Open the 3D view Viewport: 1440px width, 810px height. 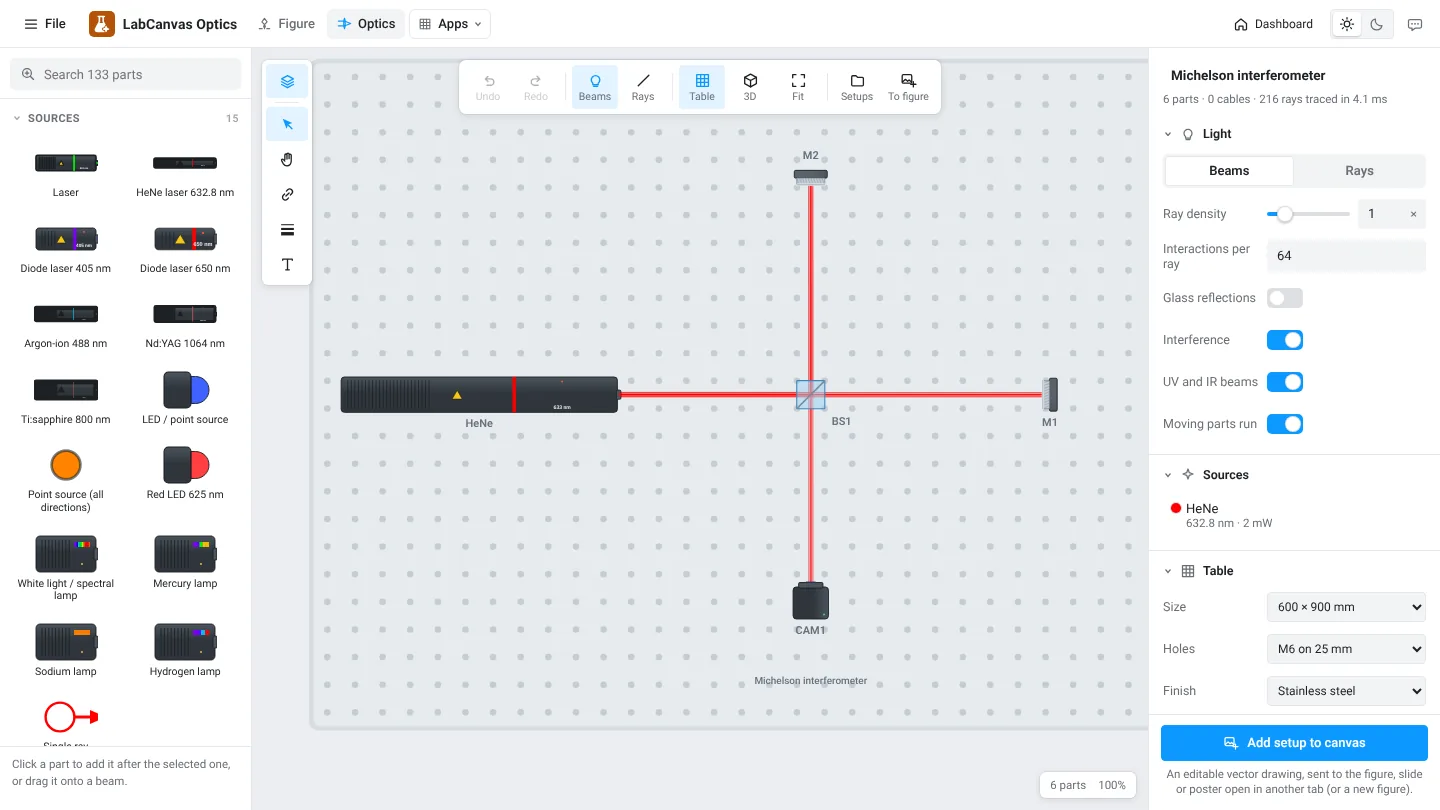click(750, 87)
